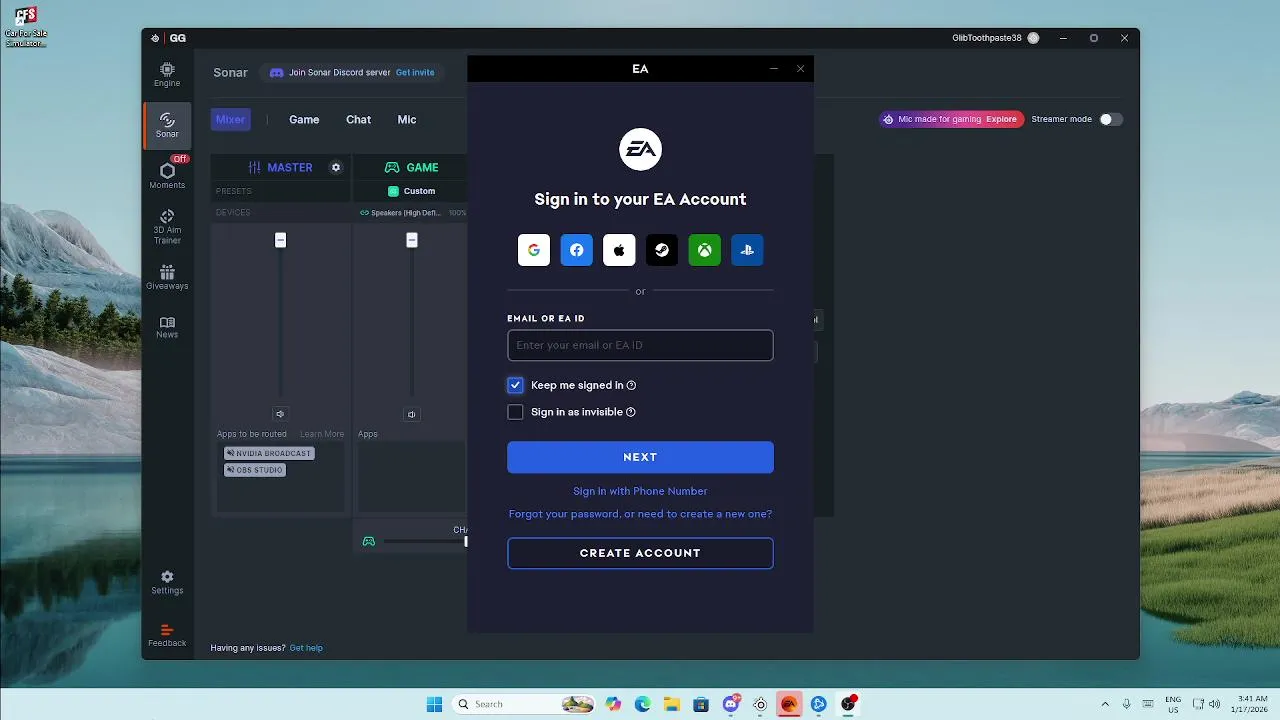This screenshot has width=1280, height=720.
Task: Switch to the Chat tab in Sonar
Action: [358, 119]
